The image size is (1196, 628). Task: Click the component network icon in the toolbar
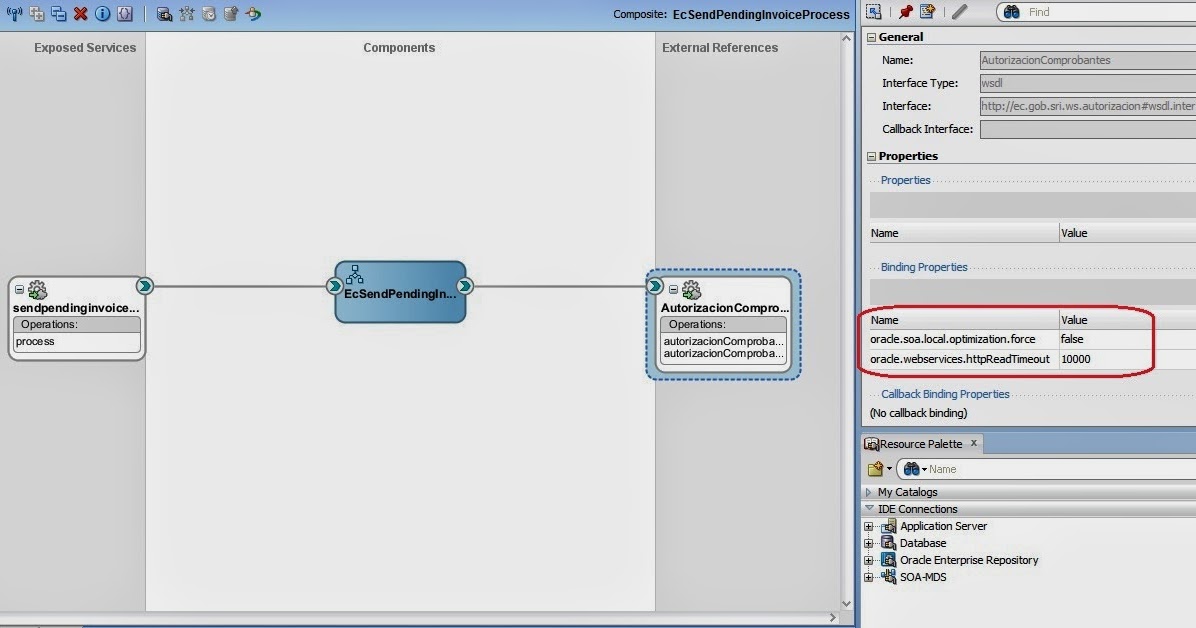pyautogui.click(x=187, y=14)
